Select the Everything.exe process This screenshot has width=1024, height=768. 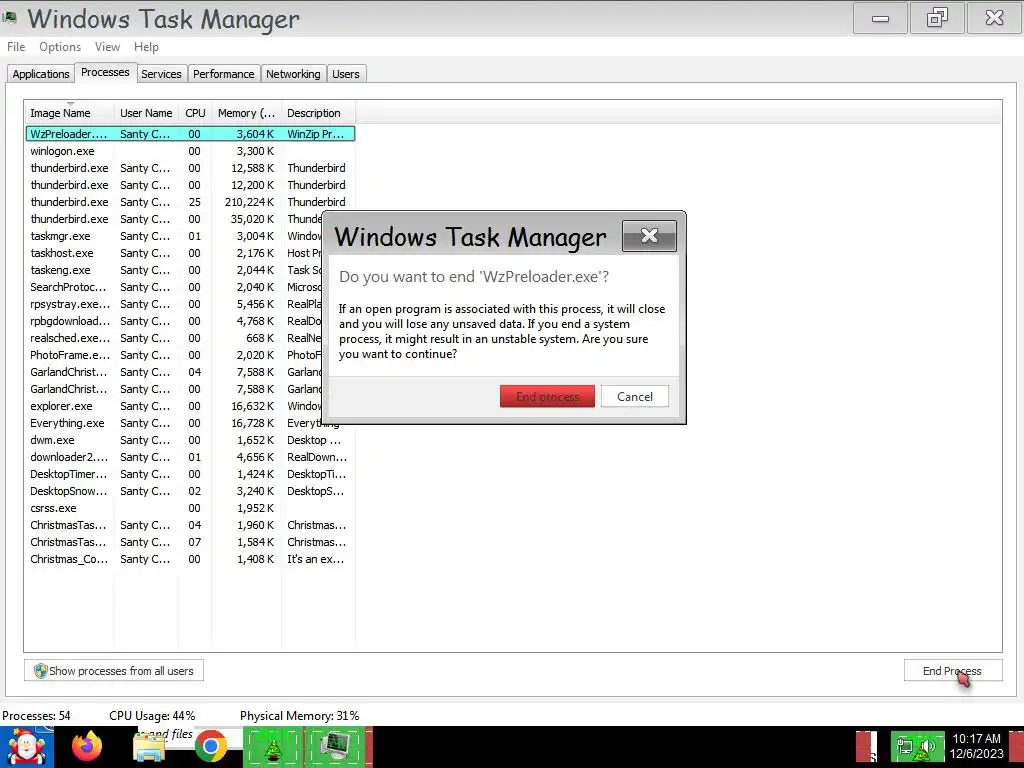(x=190, y=423)
